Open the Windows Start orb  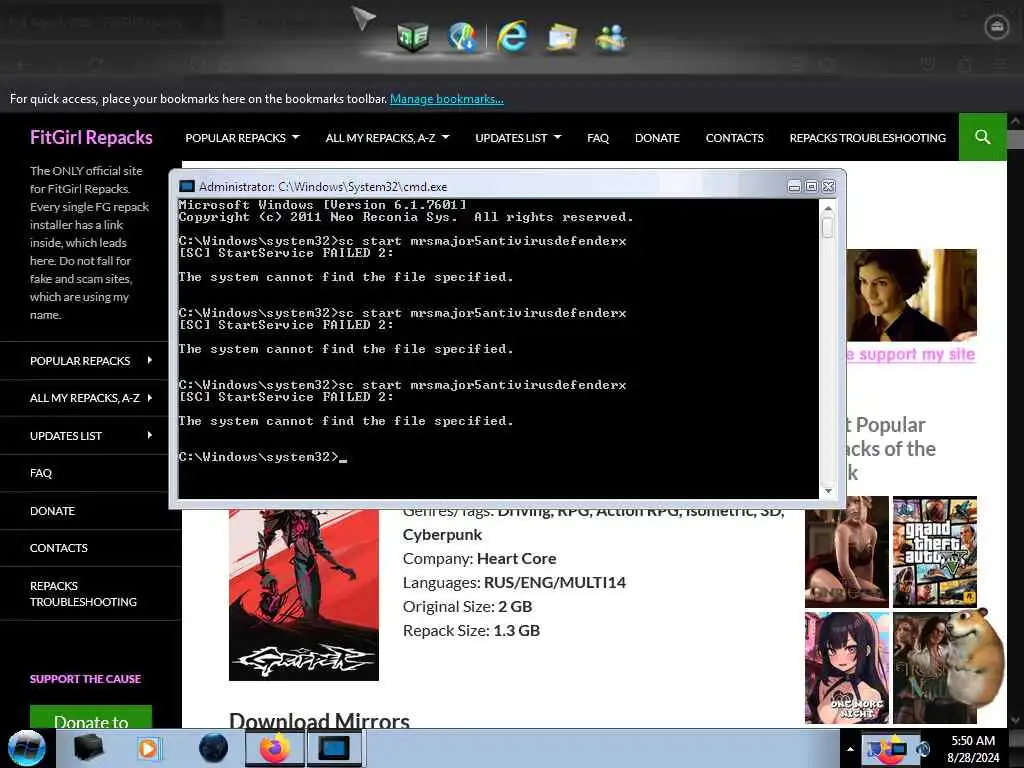point(27,748)
